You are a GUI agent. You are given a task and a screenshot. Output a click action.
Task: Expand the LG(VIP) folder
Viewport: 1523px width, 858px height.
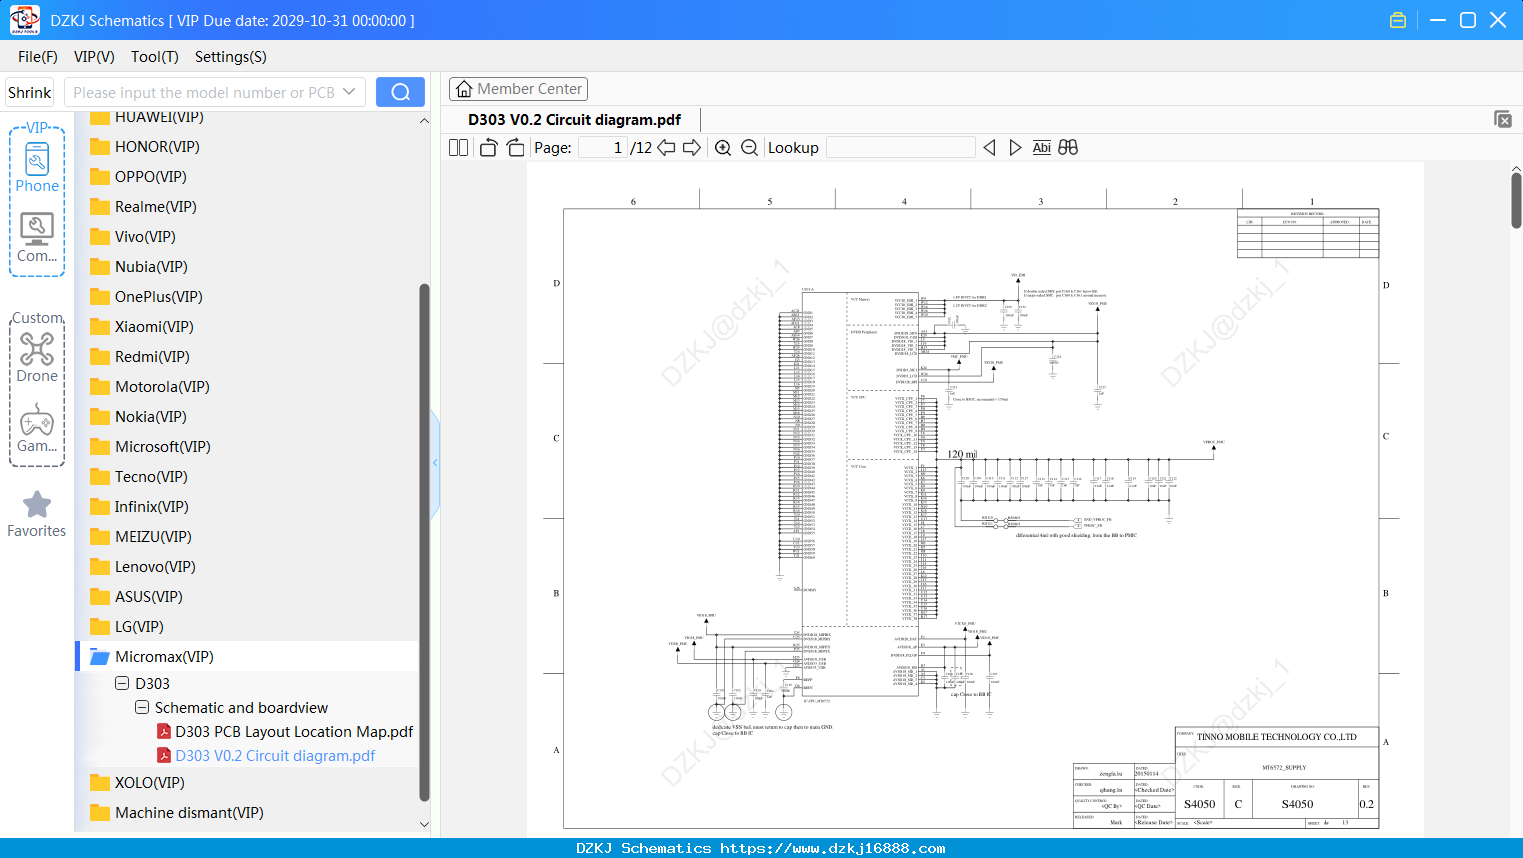coord(127,627)
